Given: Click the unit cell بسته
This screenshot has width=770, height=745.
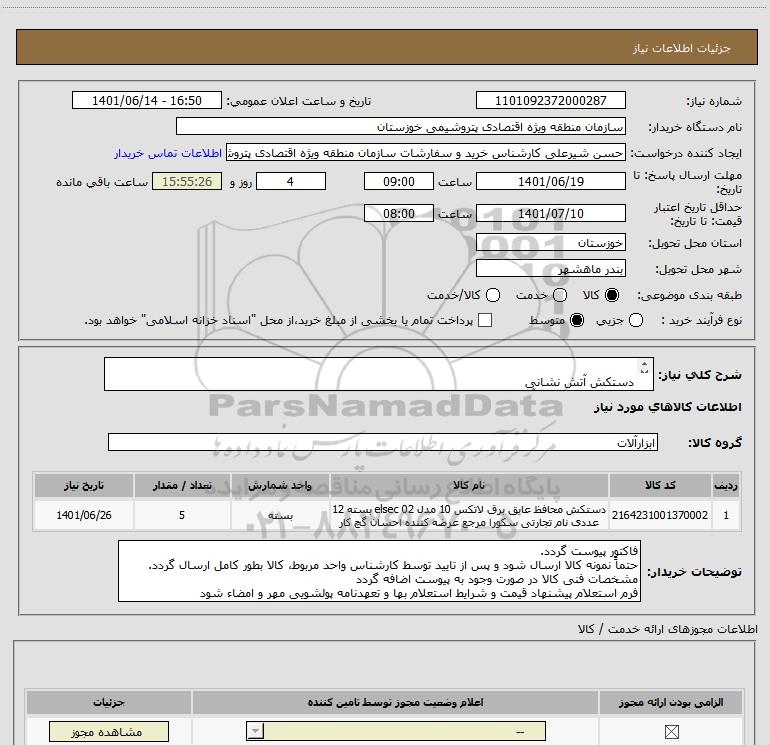Looking at the screenshot, I should (x=280, y=515).
